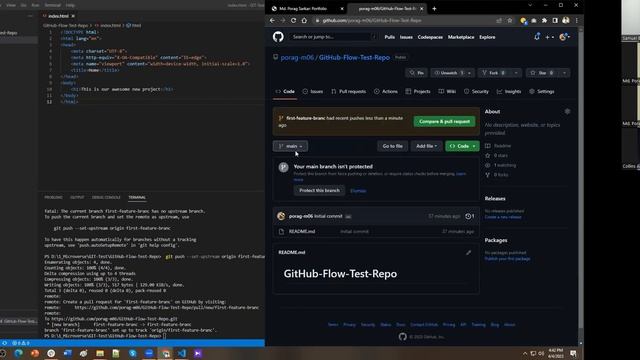Expand the Fork options dropdown arrow
This screenshot has height=360, width=640.
pos(516,73)
